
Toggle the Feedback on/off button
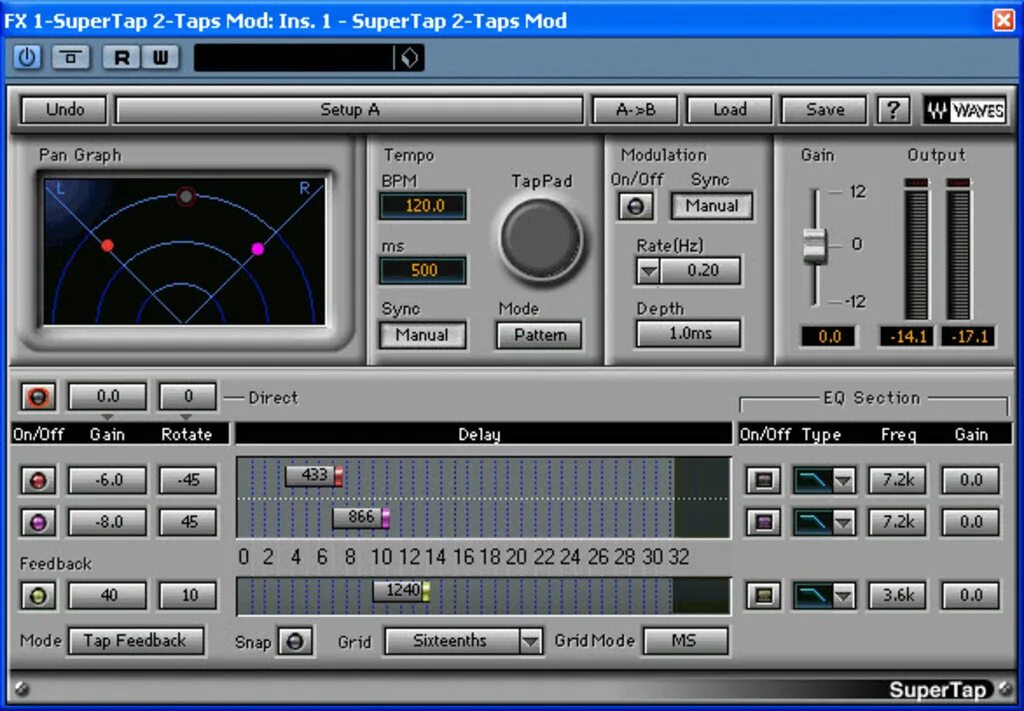[38, 595]
